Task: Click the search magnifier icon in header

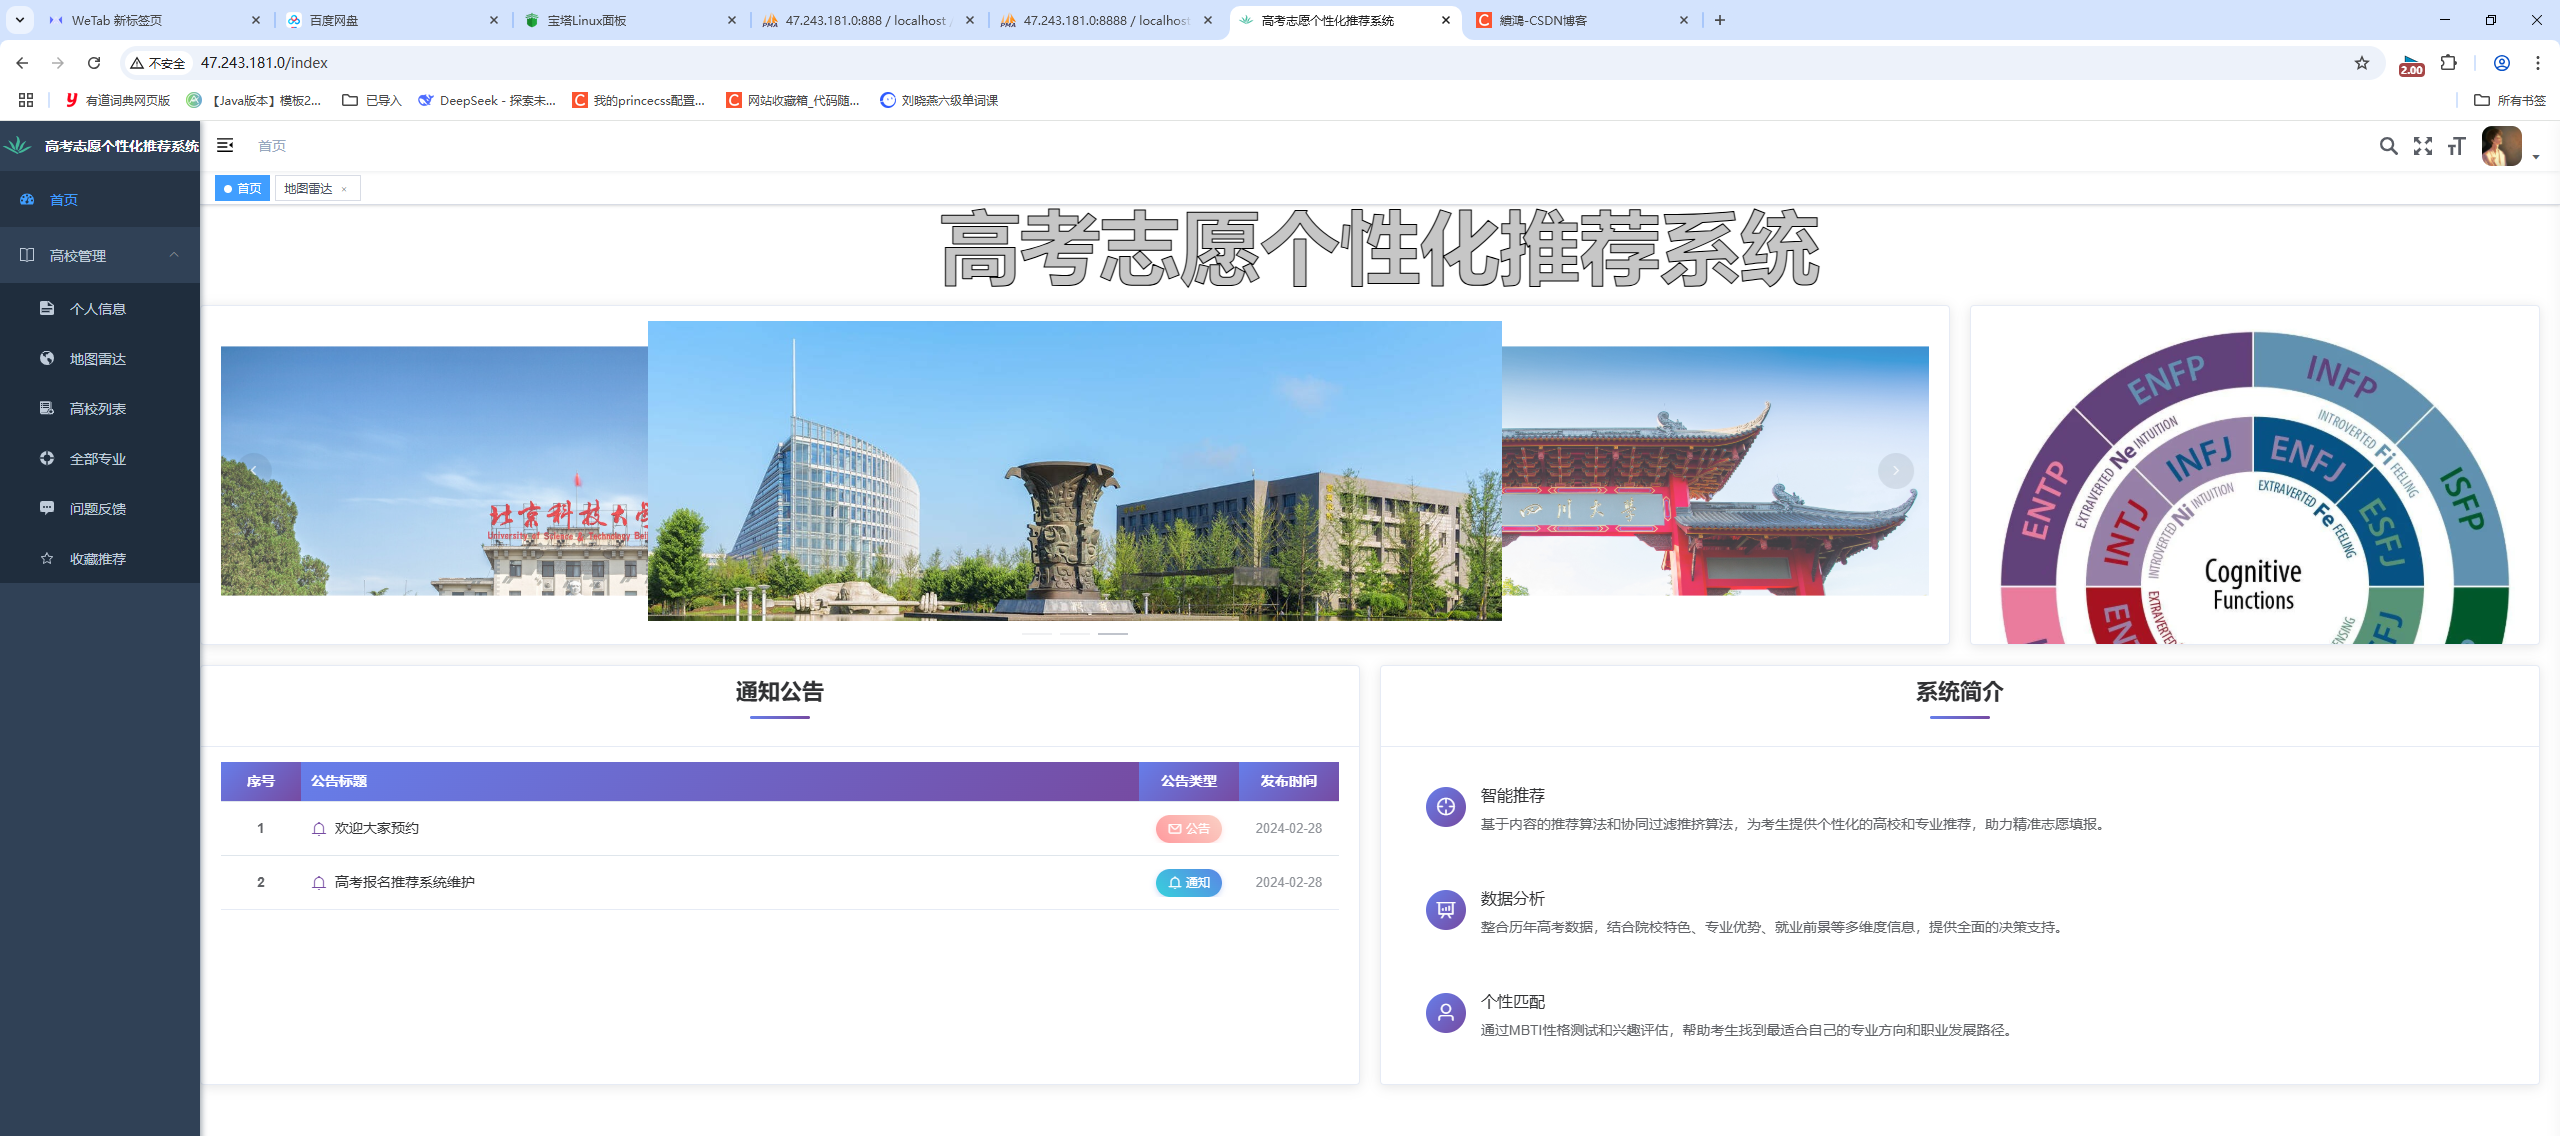Action: [x=2388, y=147]
